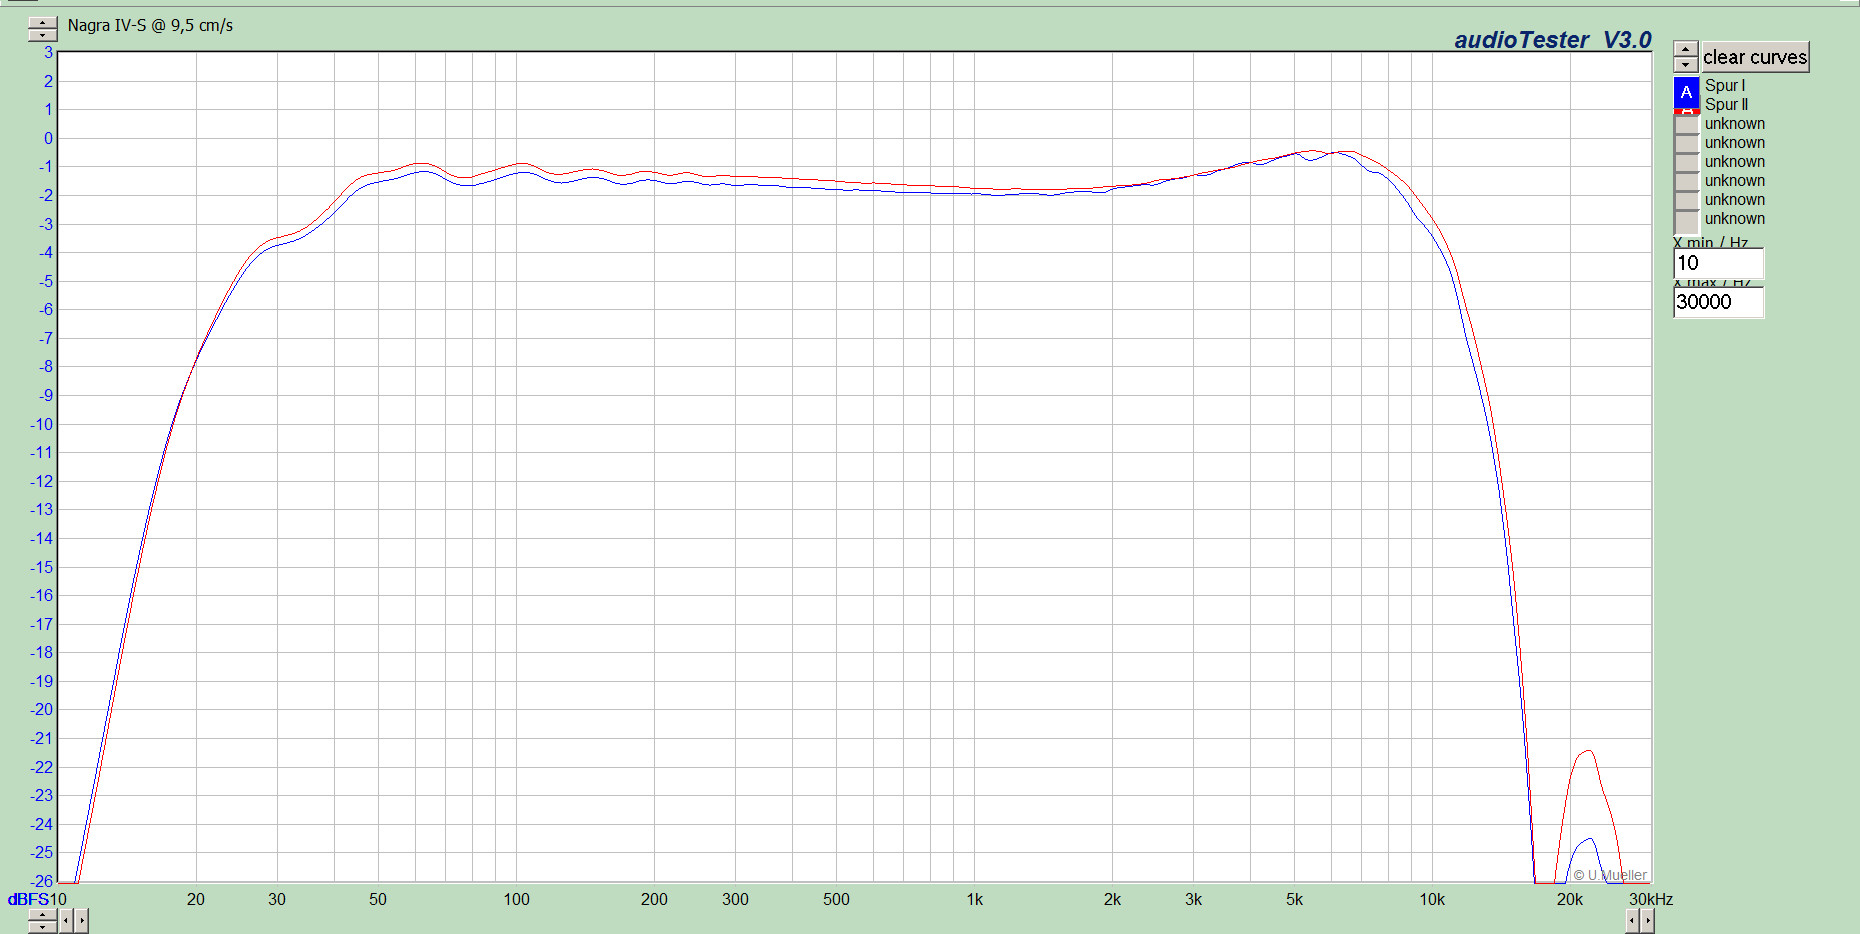The image size is (1860, 934).
Task: Click the audioTester V3.0 logo text
Action: [1552, 40]
